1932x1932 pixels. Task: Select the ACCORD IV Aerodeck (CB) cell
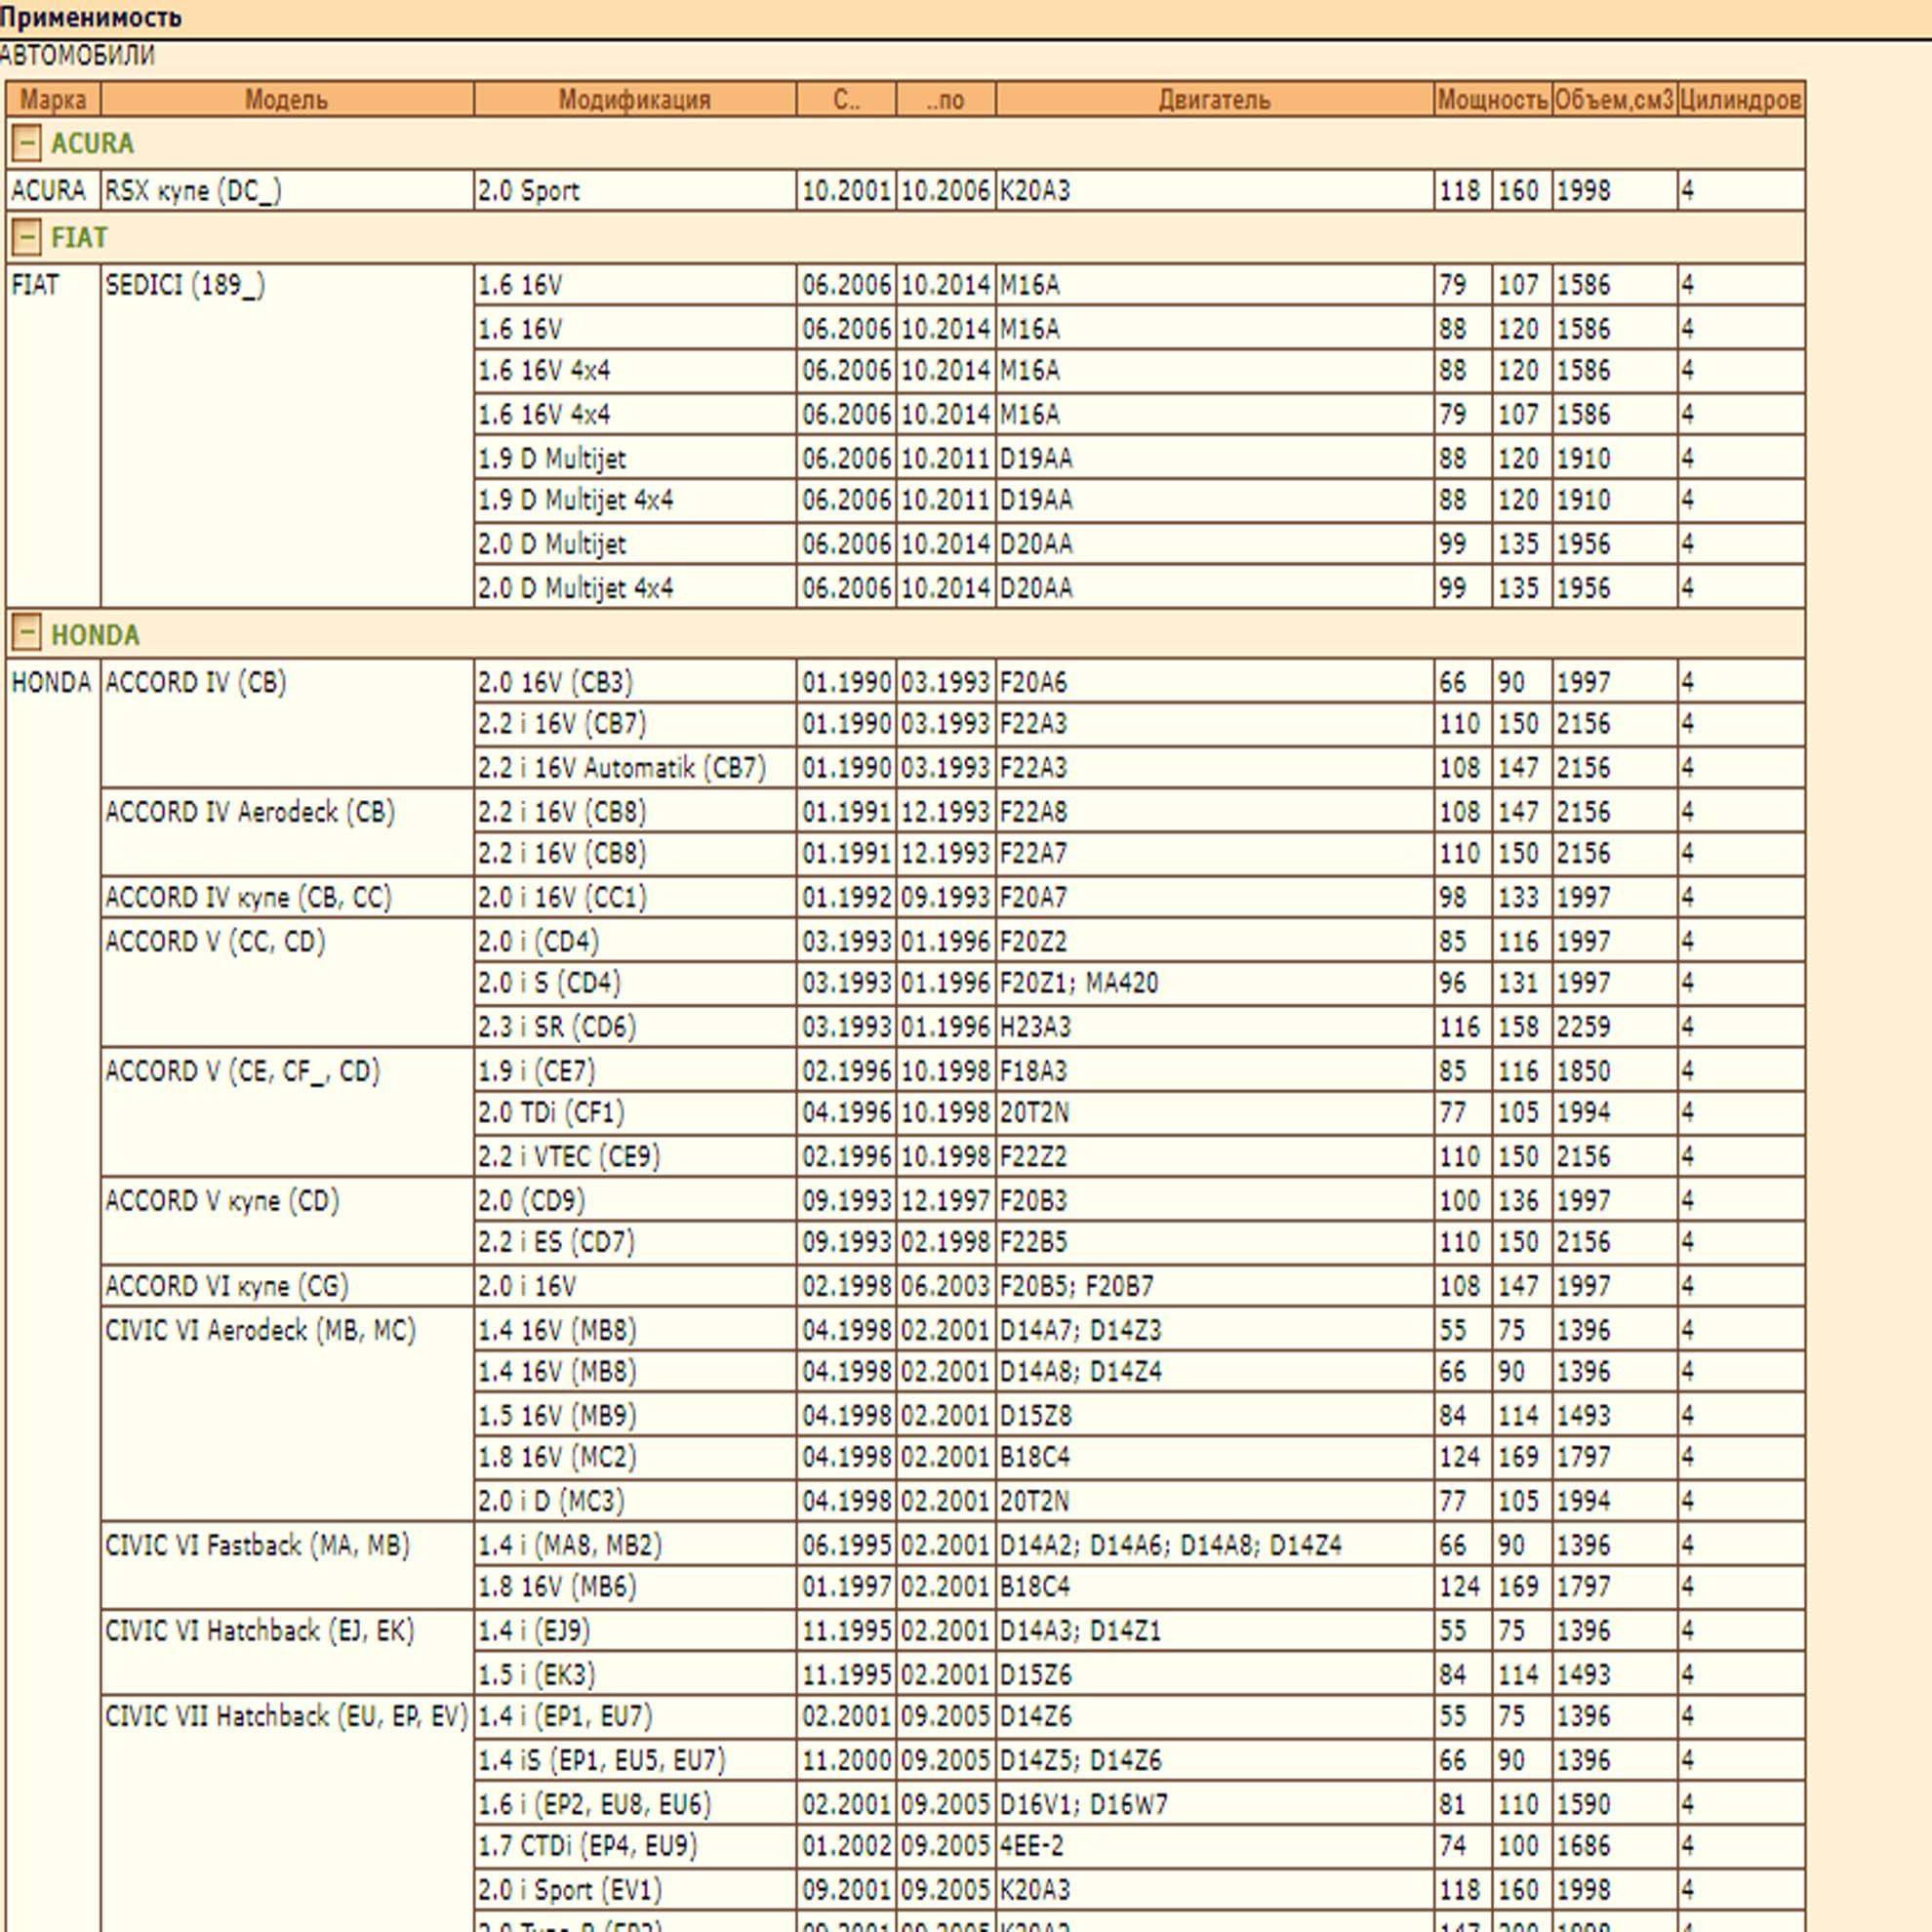250,812
